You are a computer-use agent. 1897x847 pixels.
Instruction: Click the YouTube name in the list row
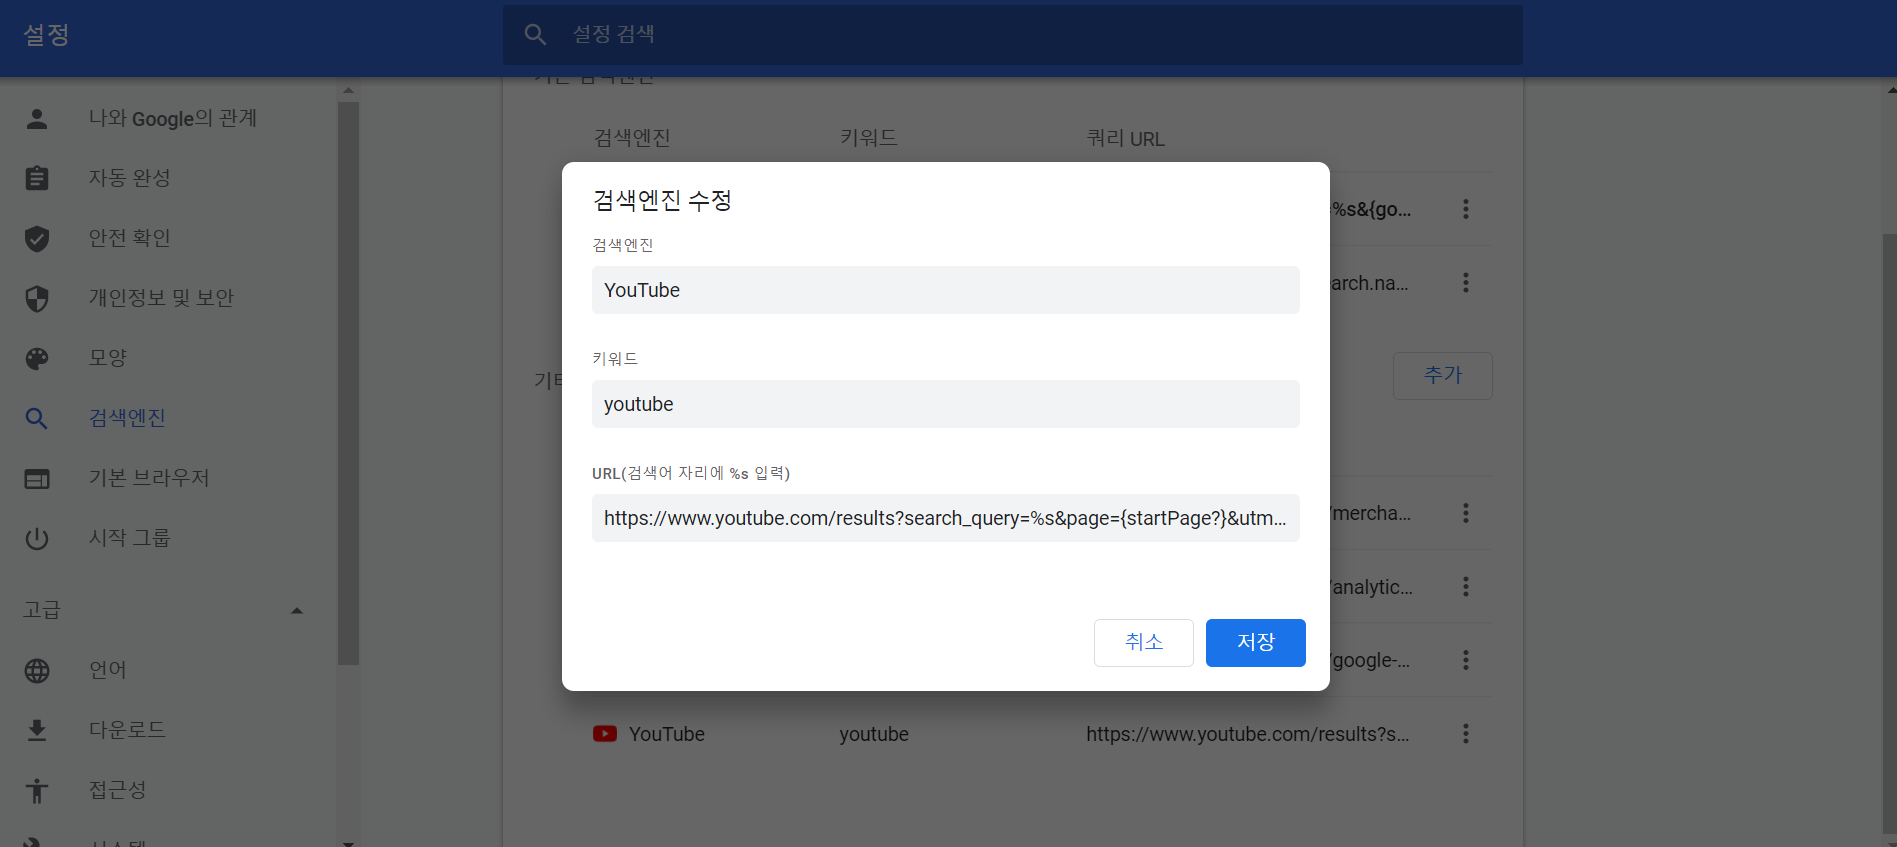pyautogui.click(x=667, y=734)
